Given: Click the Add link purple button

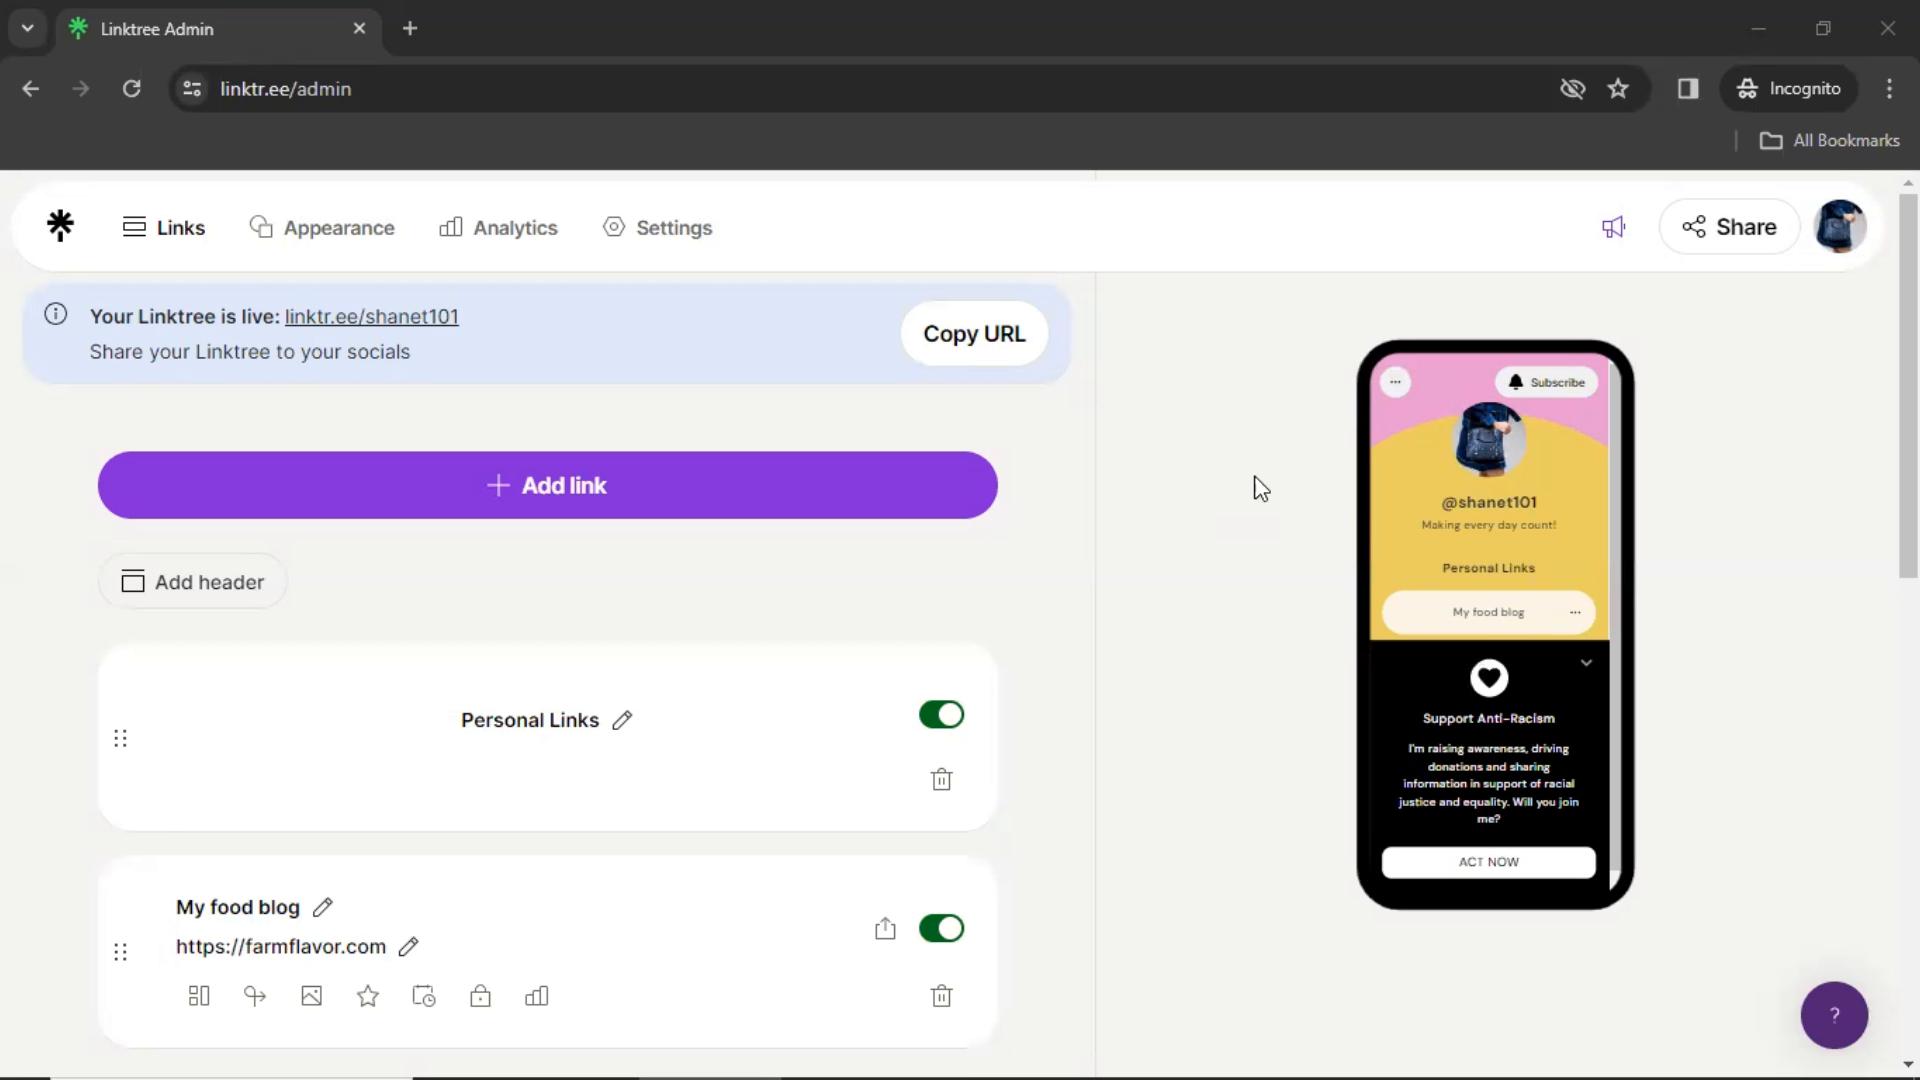Looking at the screenshot, I should tap(549, 485).
